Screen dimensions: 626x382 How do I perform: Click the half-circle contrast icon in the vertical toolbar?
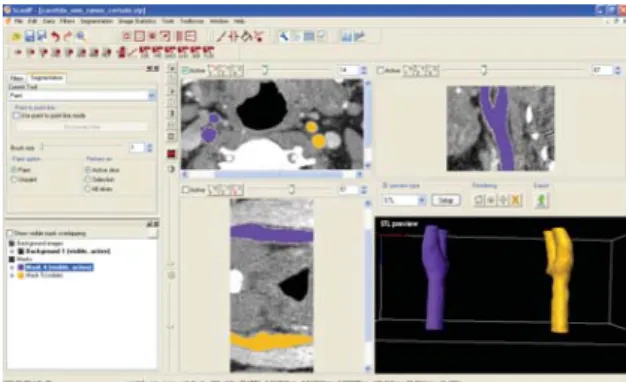(x=171, y=169)
